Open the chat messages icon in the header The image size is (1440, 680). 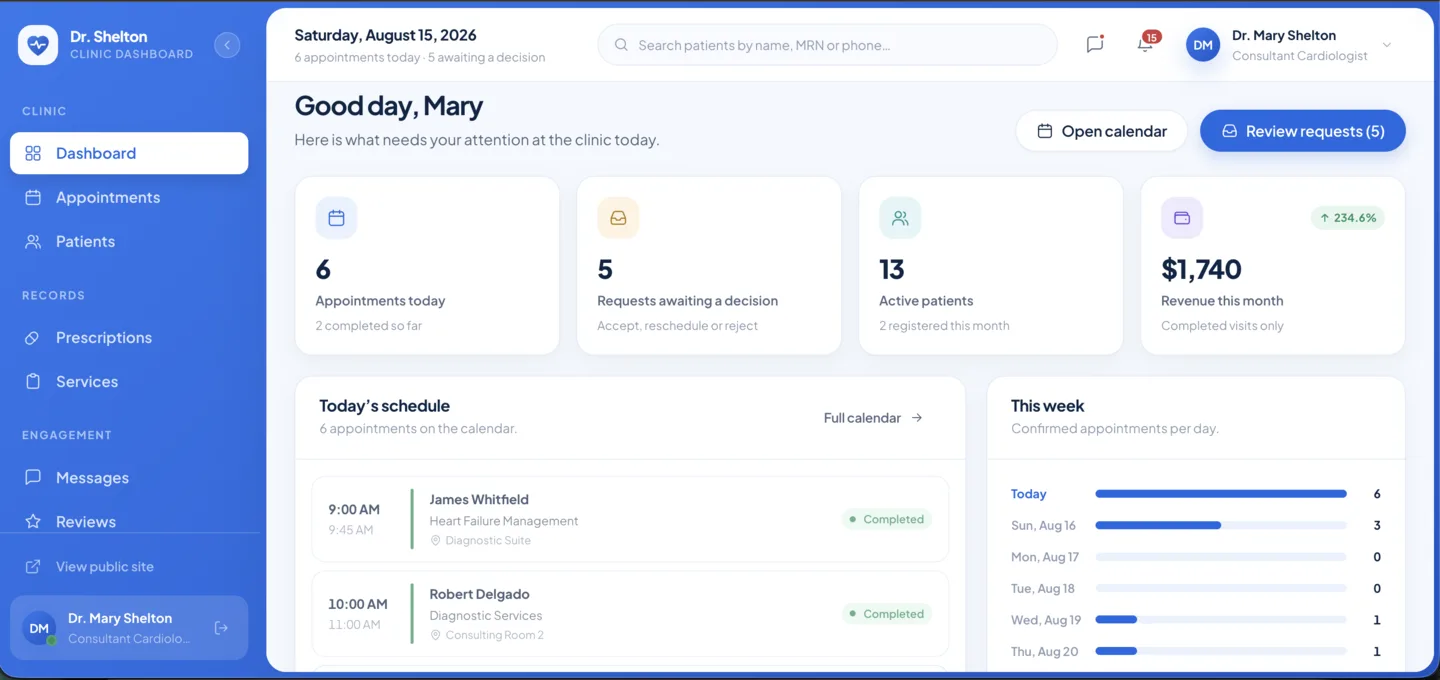point(1095,44)
